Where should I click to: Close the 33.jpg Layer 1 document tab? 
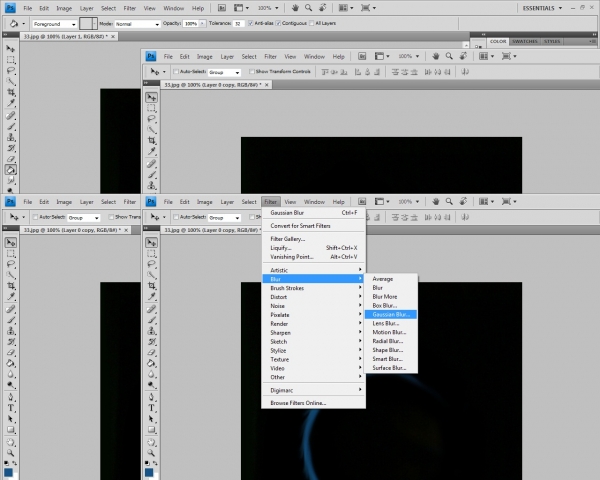pos(113,36)
